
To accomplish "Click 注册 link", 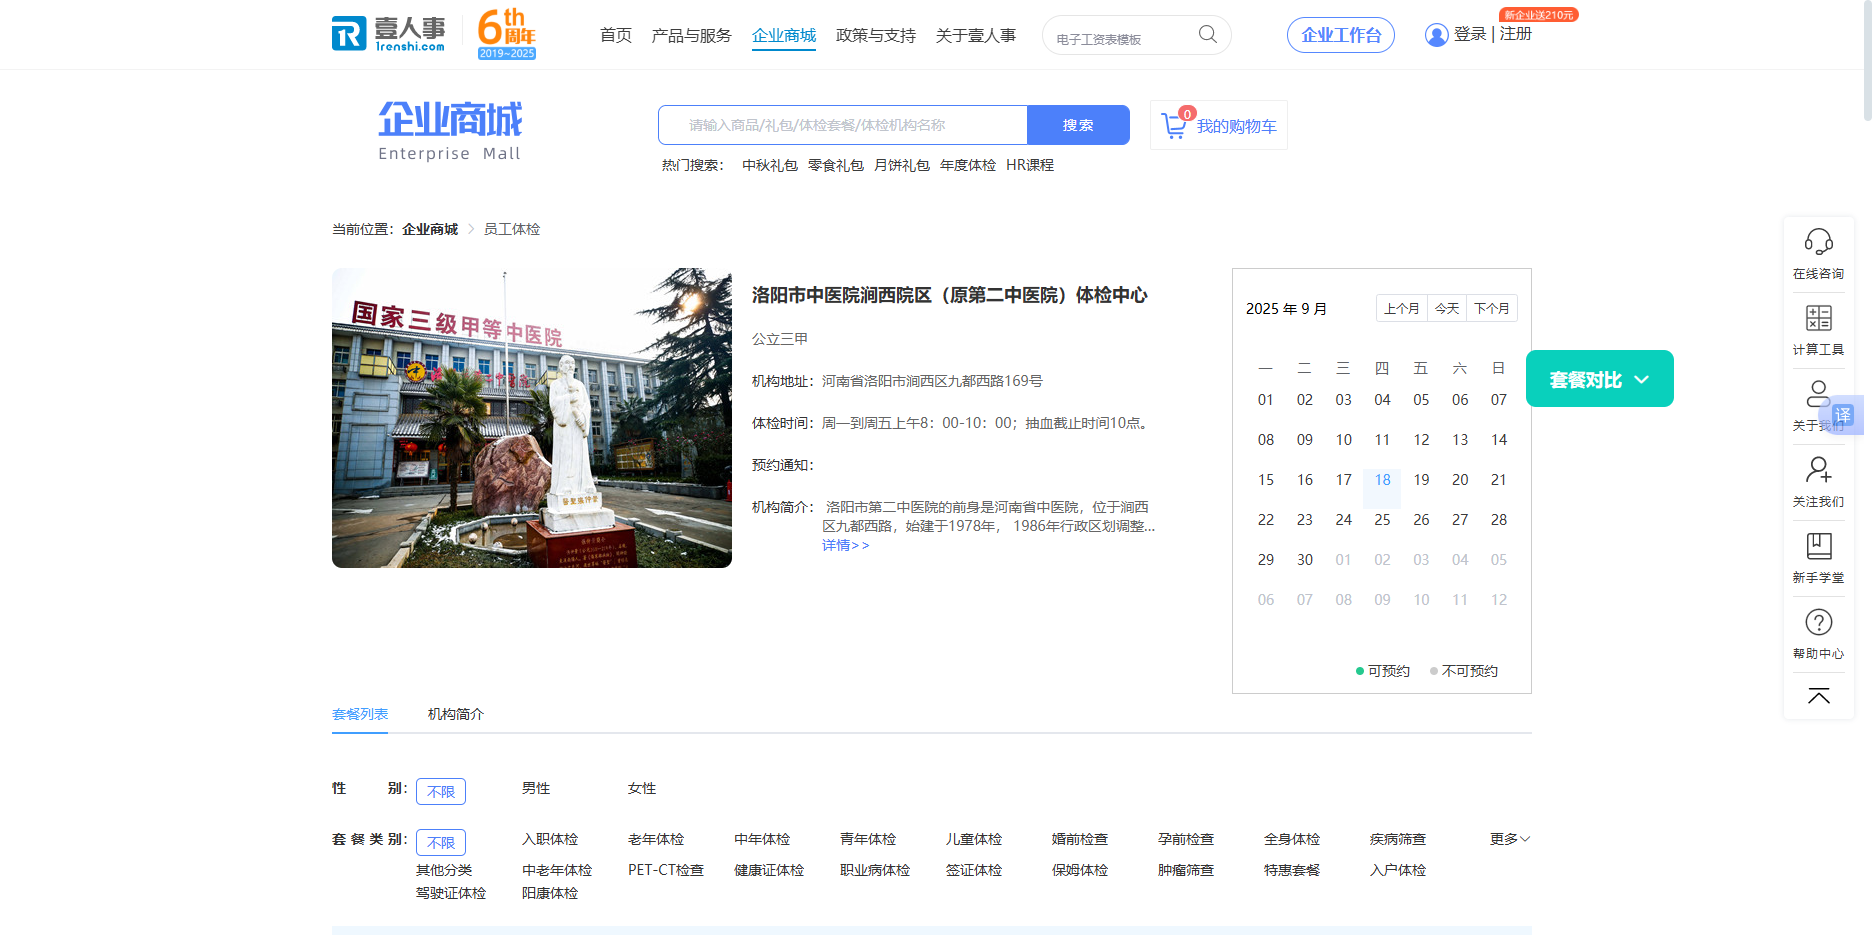I will tap(1516, 34).
